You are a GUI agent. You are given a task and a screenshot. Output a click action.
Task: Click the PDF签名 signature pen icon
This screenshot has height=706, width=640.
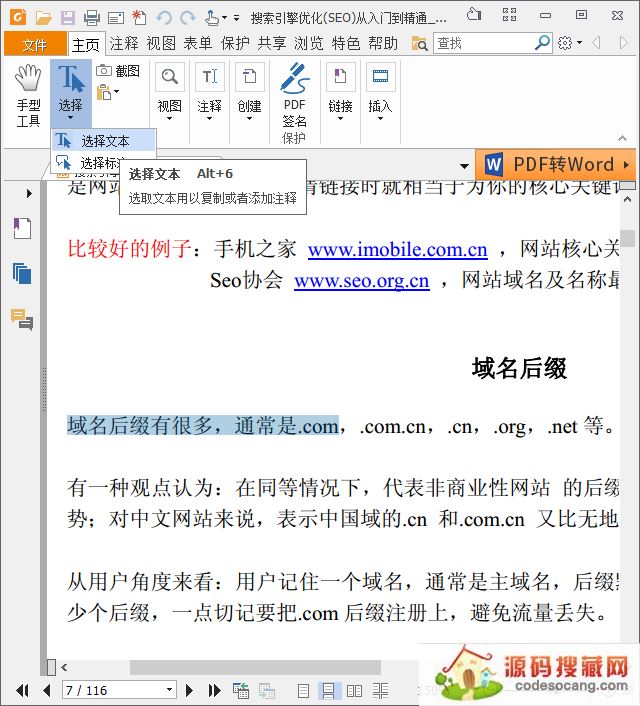click(x=294, y=77)
